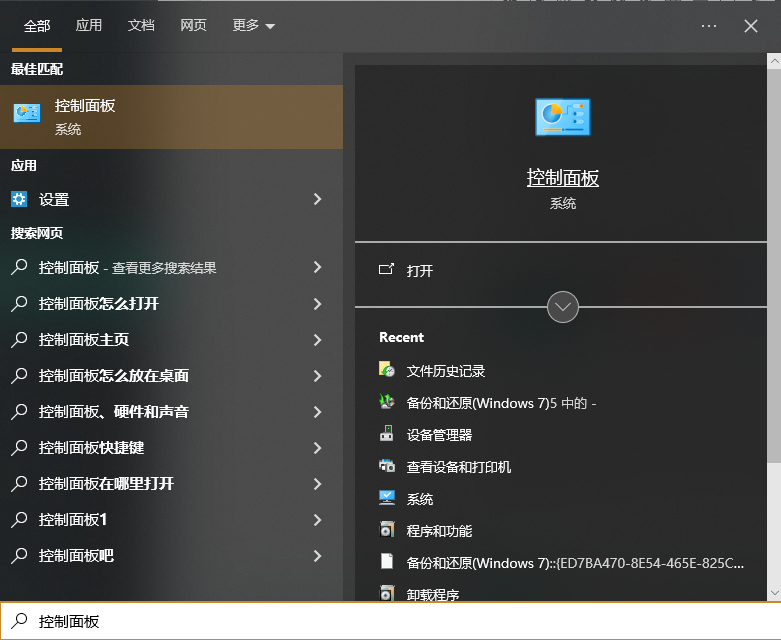The image size is (781, 640).
Task: Click magnifier icon next to 控制面板1
Action: pos(19,519)
